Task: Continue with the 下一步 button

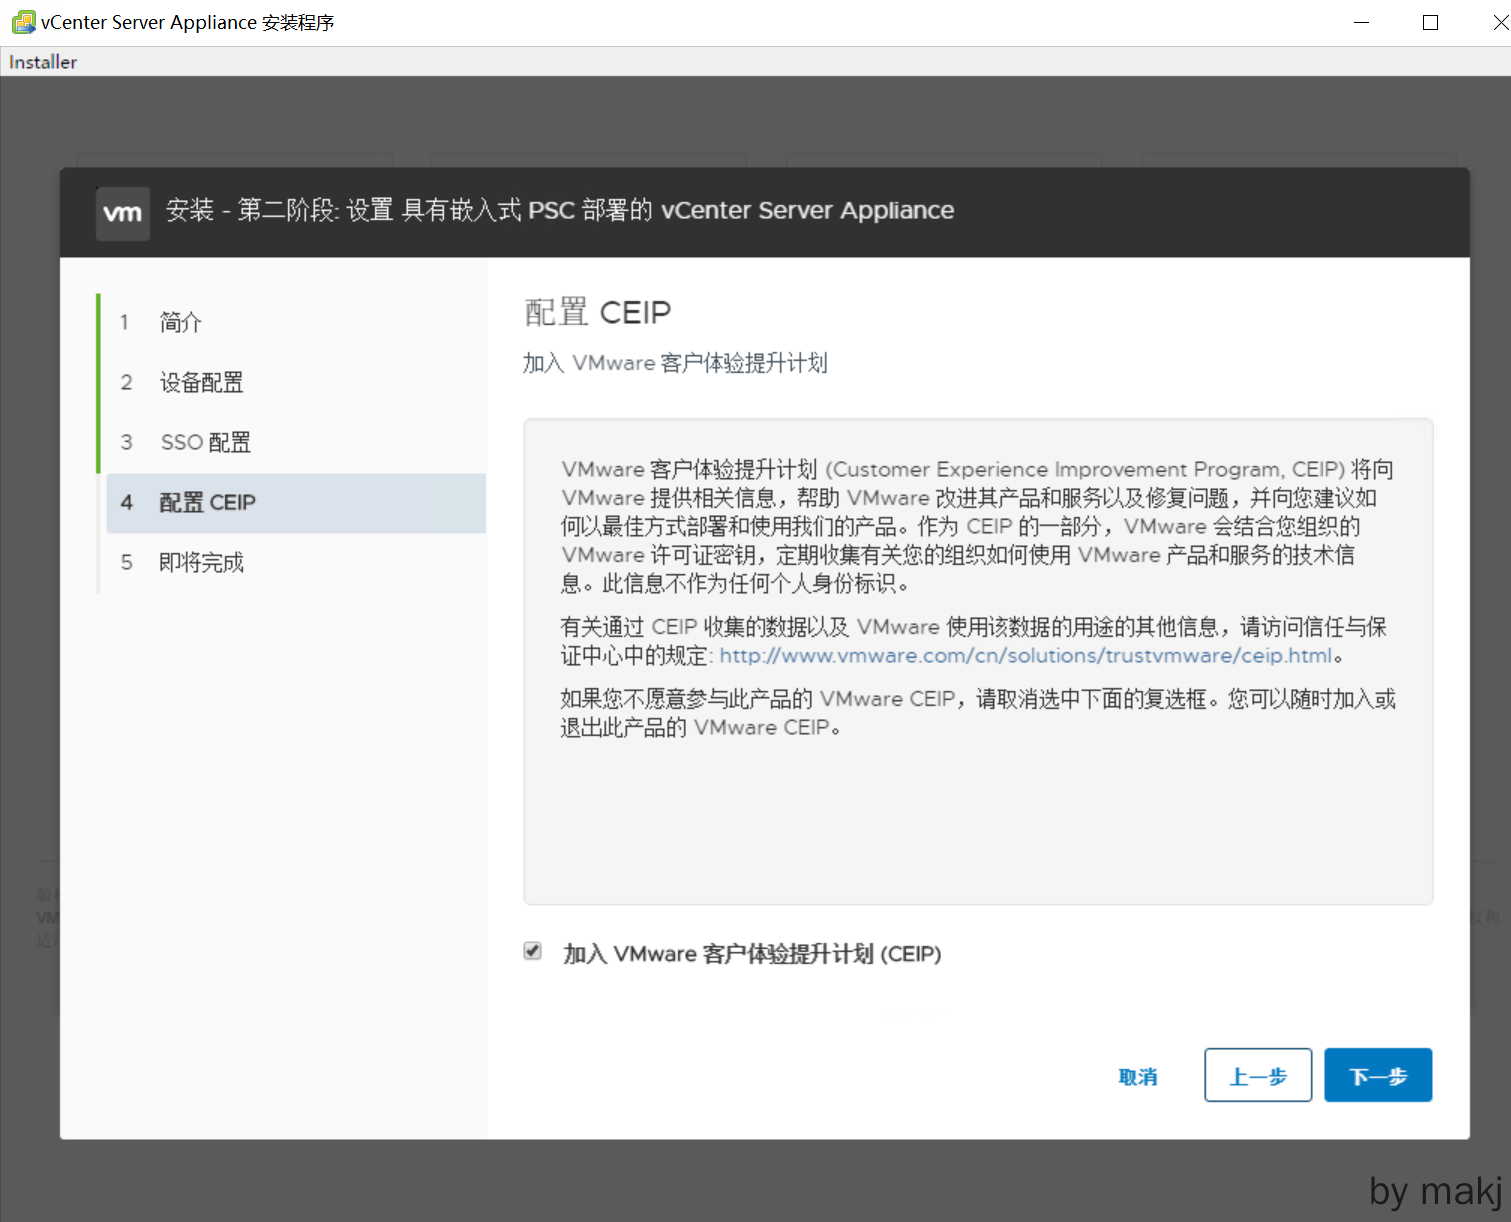Action: (x=1377, y=1076)
